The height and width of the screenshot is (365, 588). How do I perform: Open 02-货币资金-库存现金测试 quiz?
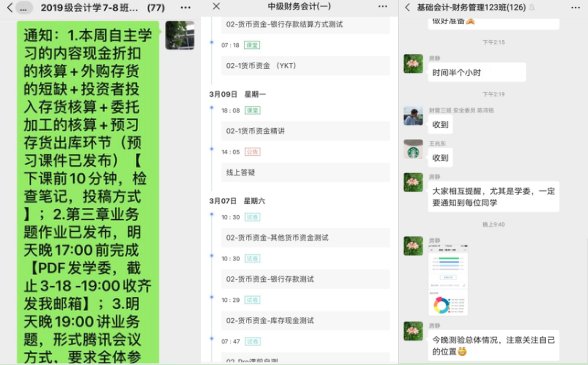click(305, 321)
